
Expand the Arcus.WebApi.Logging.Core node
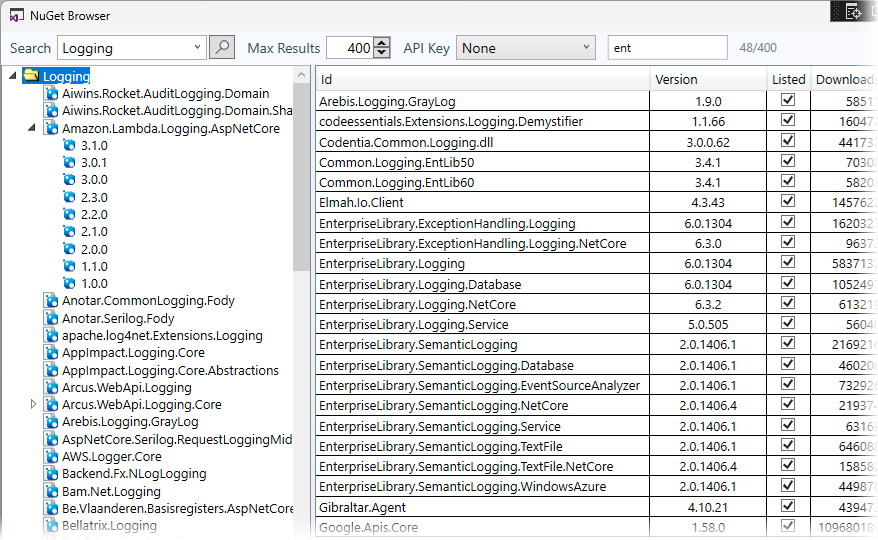[x=33, y=404]
